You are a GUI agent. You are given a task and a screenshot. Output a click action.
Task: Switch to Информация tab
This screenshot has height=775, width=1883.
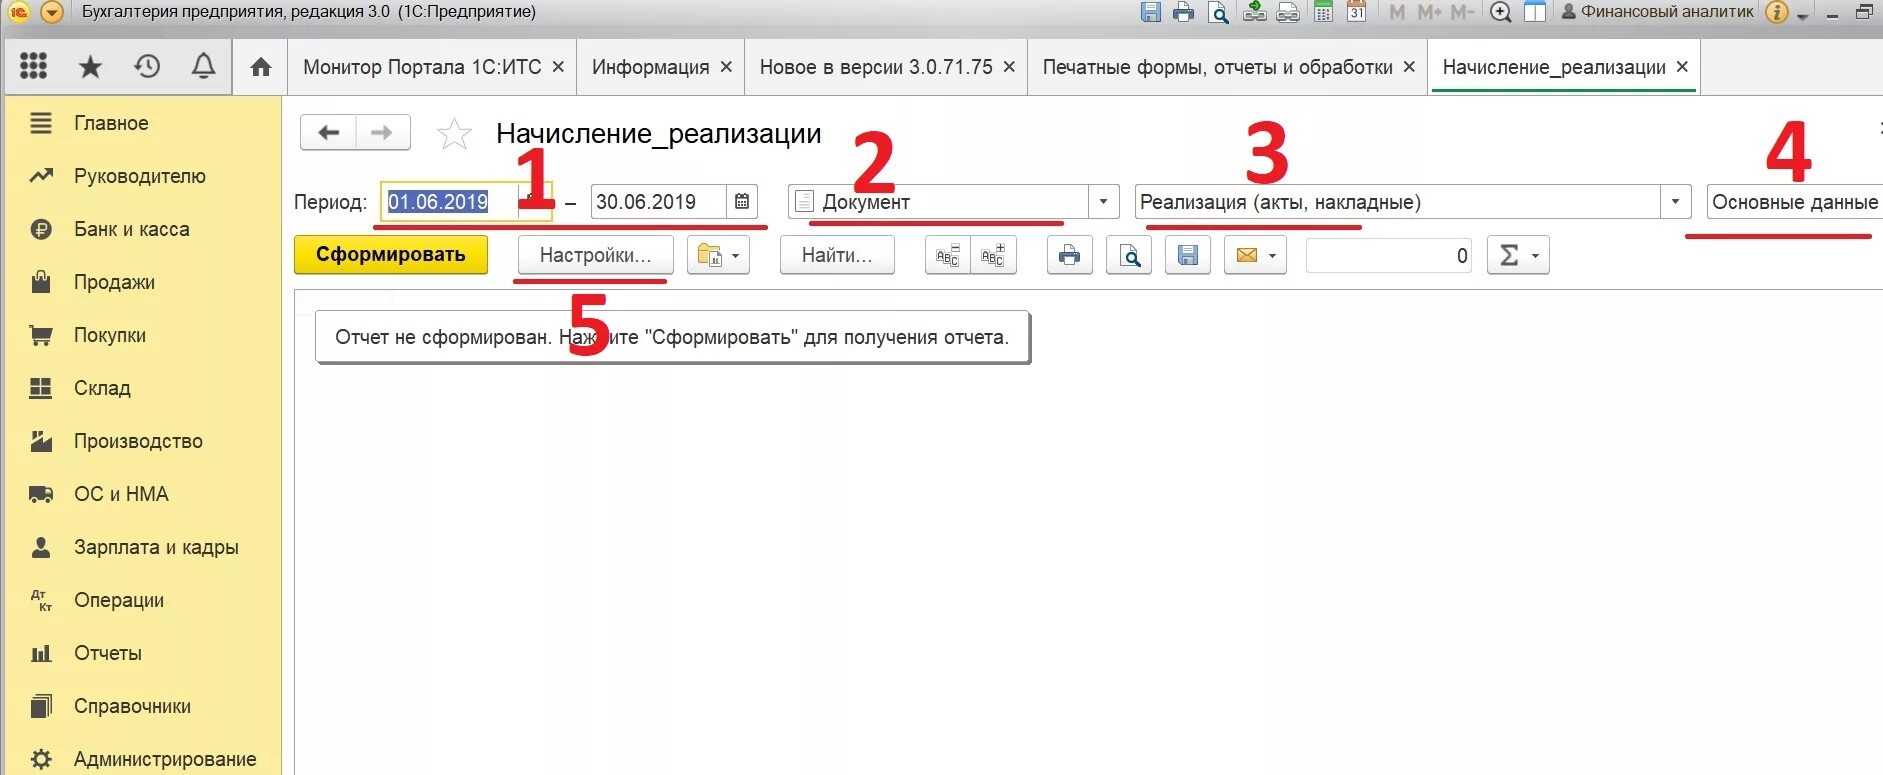[650, 67]
